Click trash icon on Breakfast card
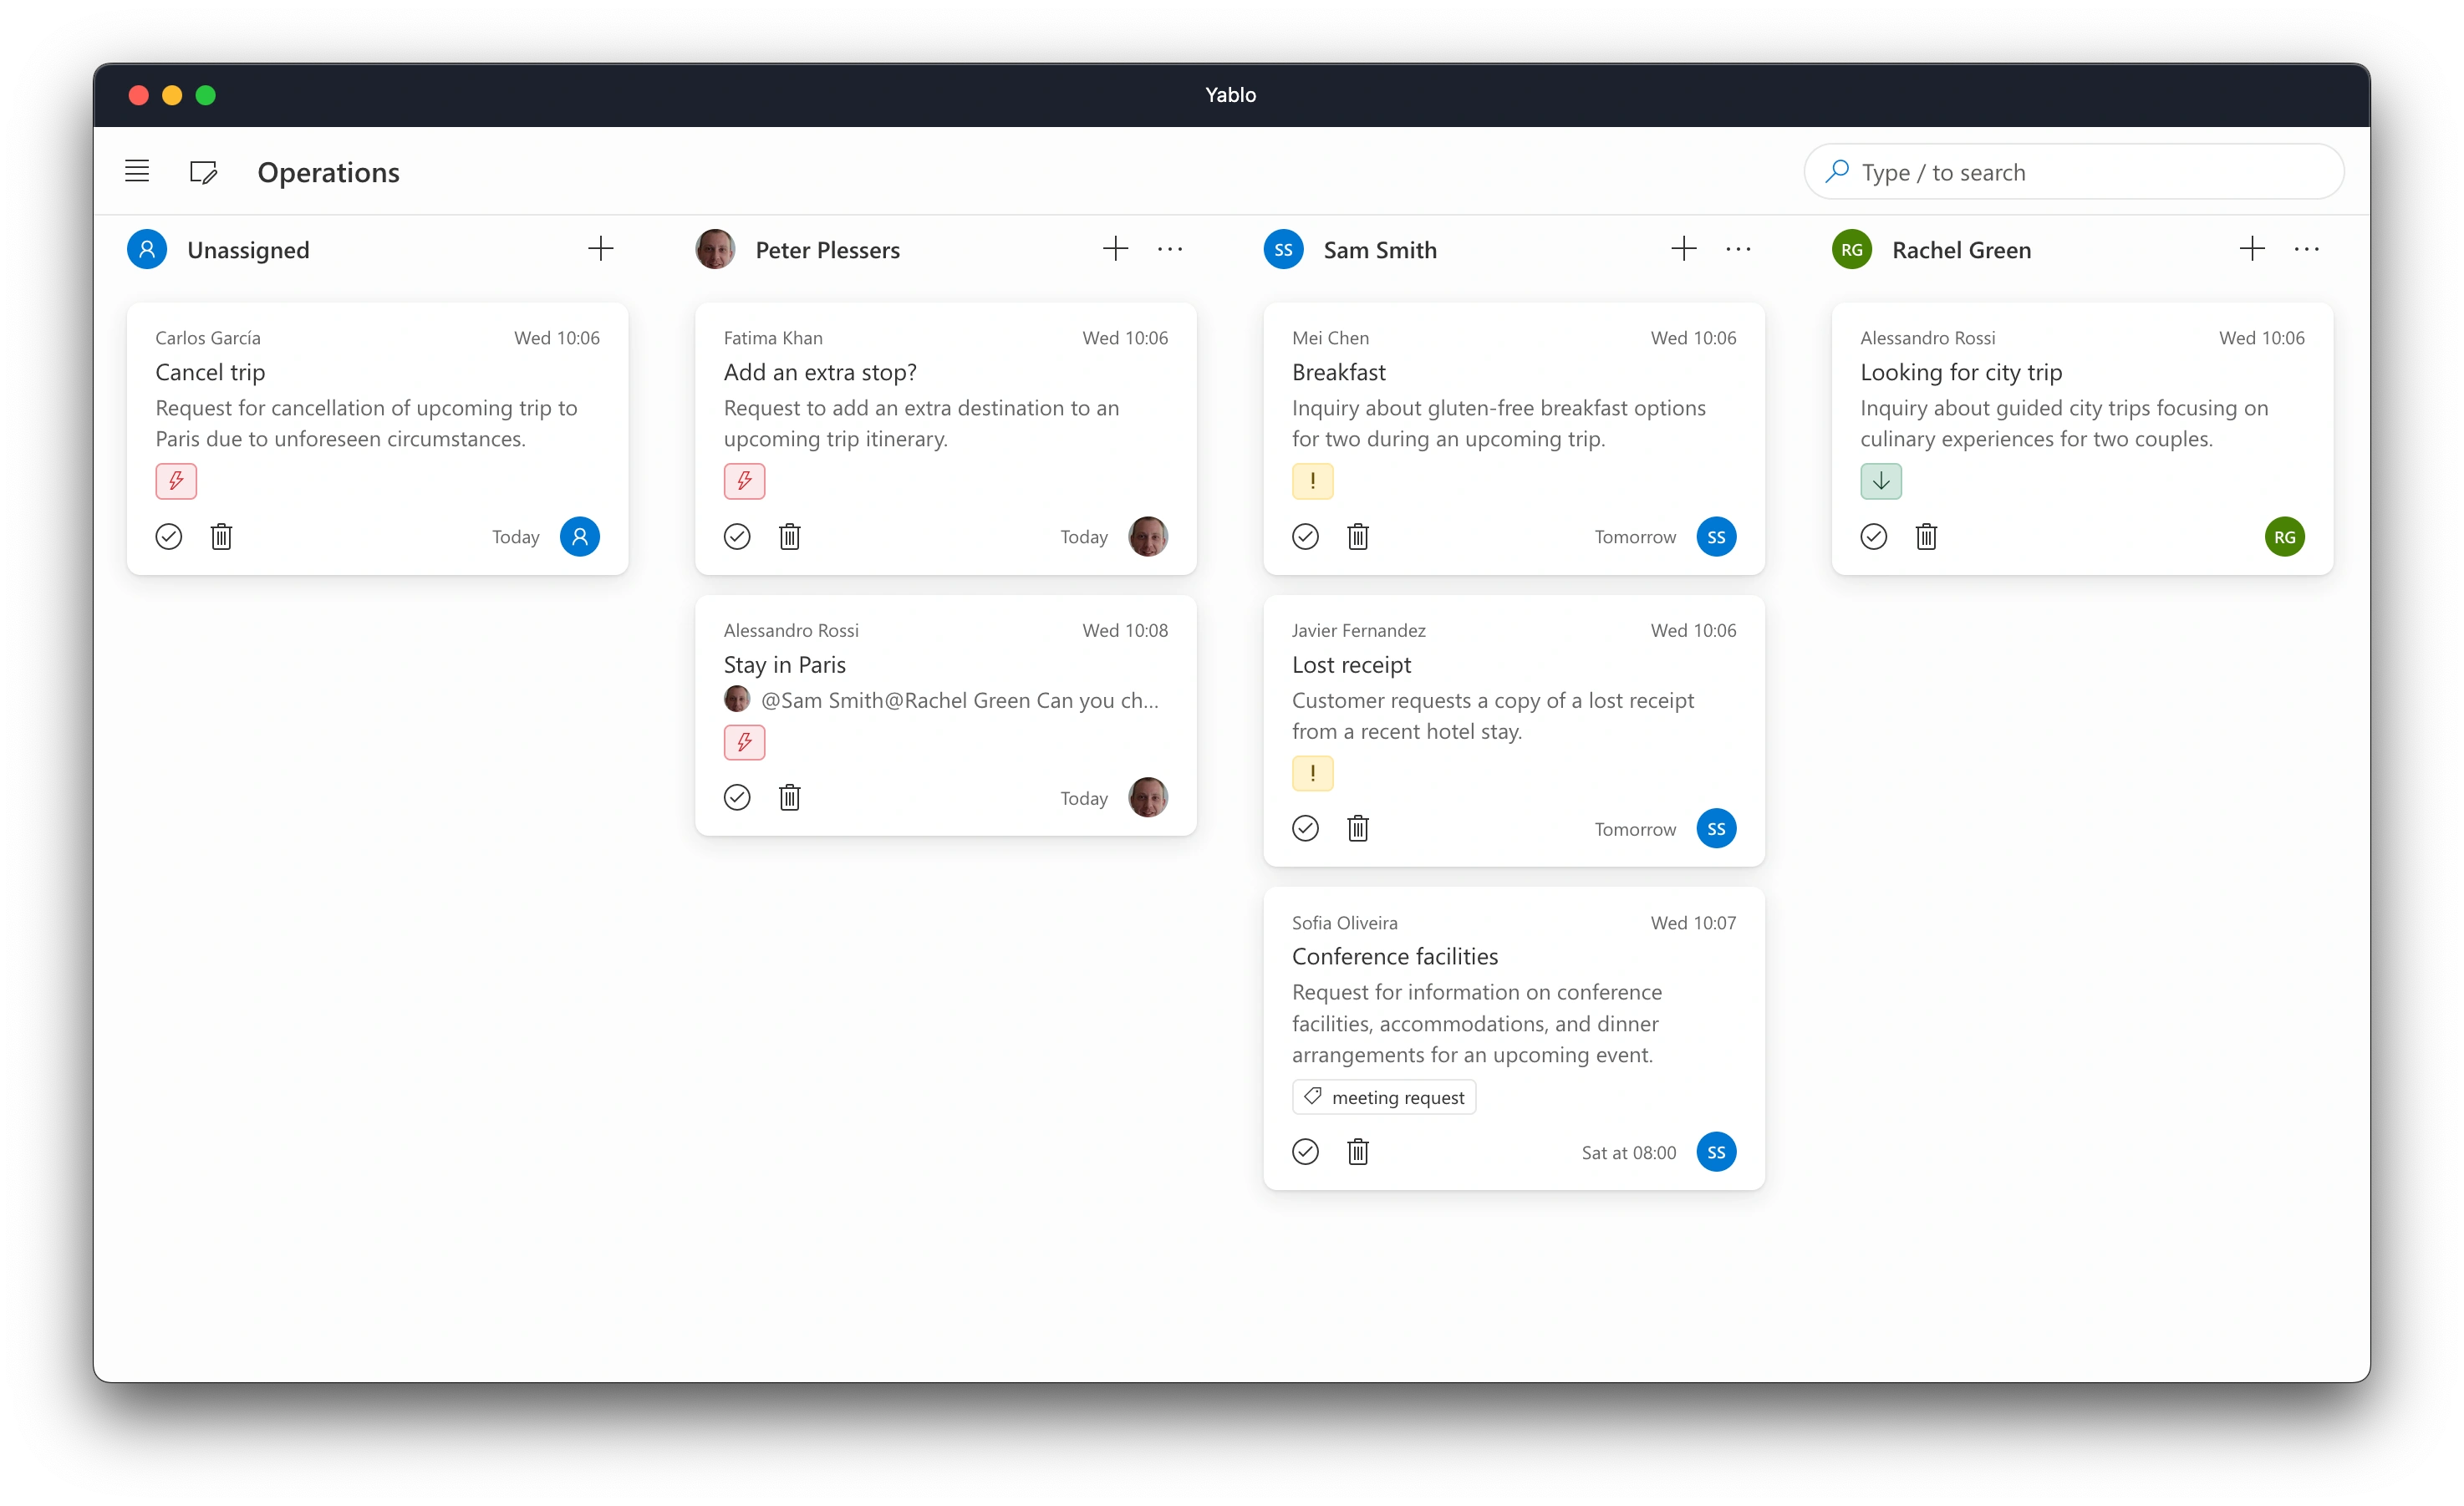Image resolution: width=2464 pixels, height=1506 pixels. [x=1358, y=537]
